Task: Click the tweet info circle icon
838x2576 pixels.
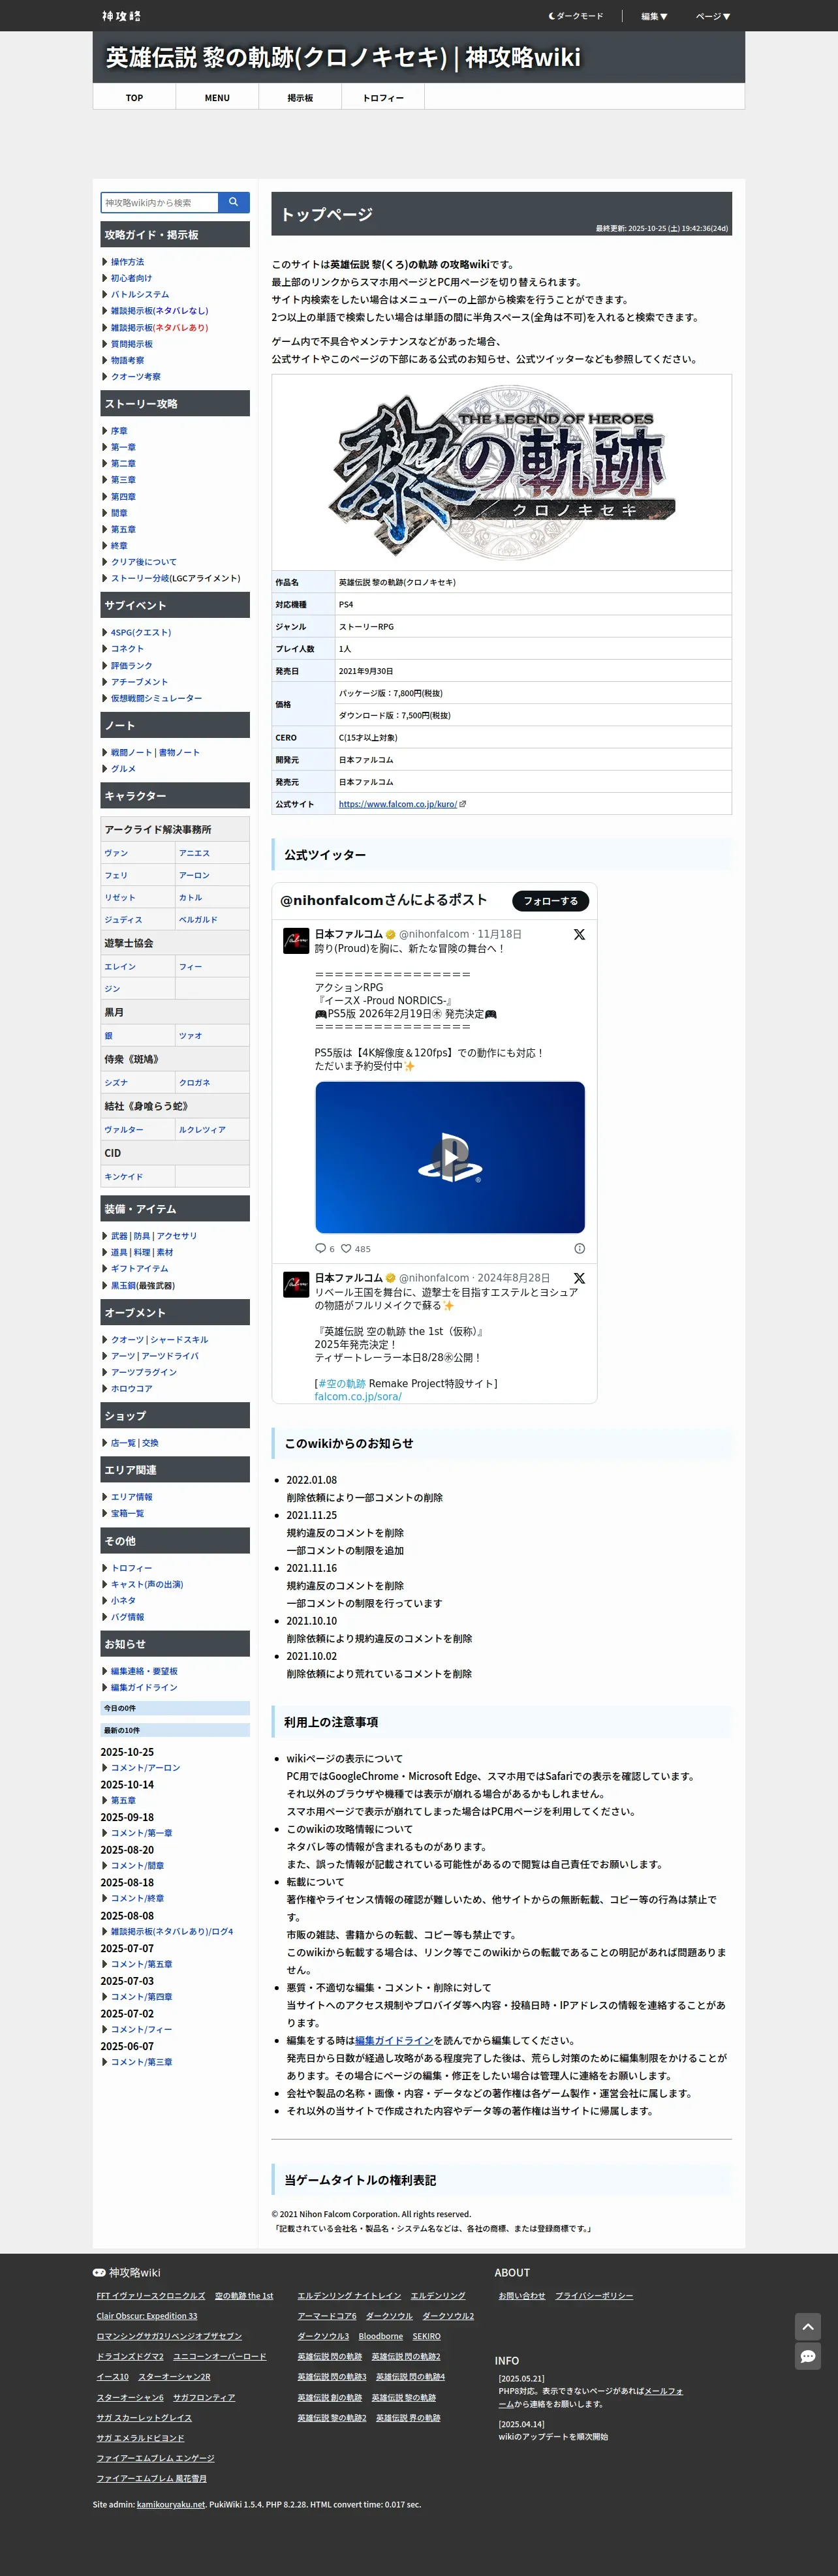Action: pos(579,1249)
